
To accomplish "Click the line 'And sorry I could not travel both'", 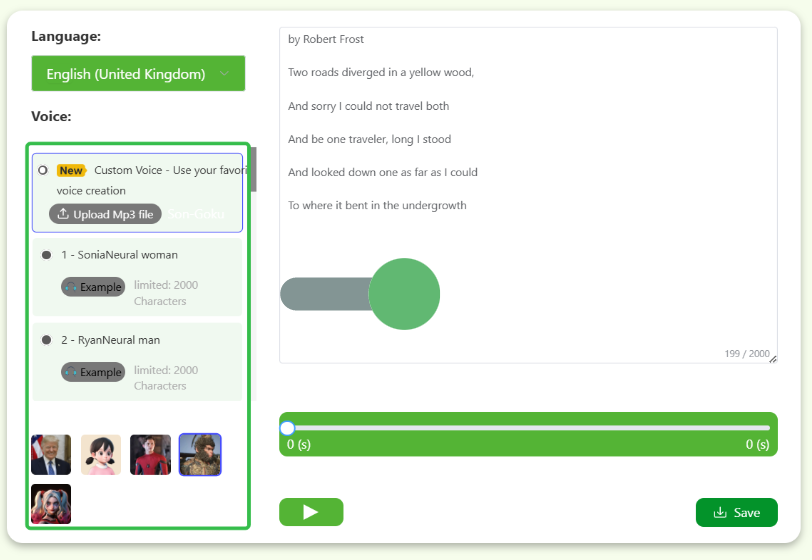I will click(368, 106).
